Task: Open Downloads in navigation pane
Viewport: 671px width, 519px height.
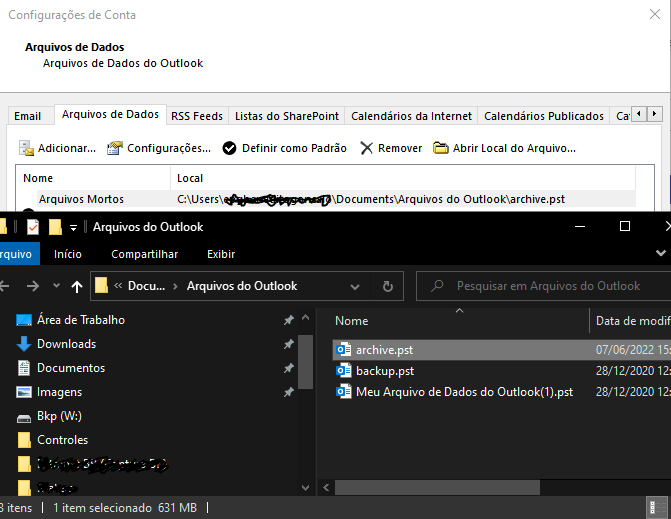Action: click(x=66, y=344)
